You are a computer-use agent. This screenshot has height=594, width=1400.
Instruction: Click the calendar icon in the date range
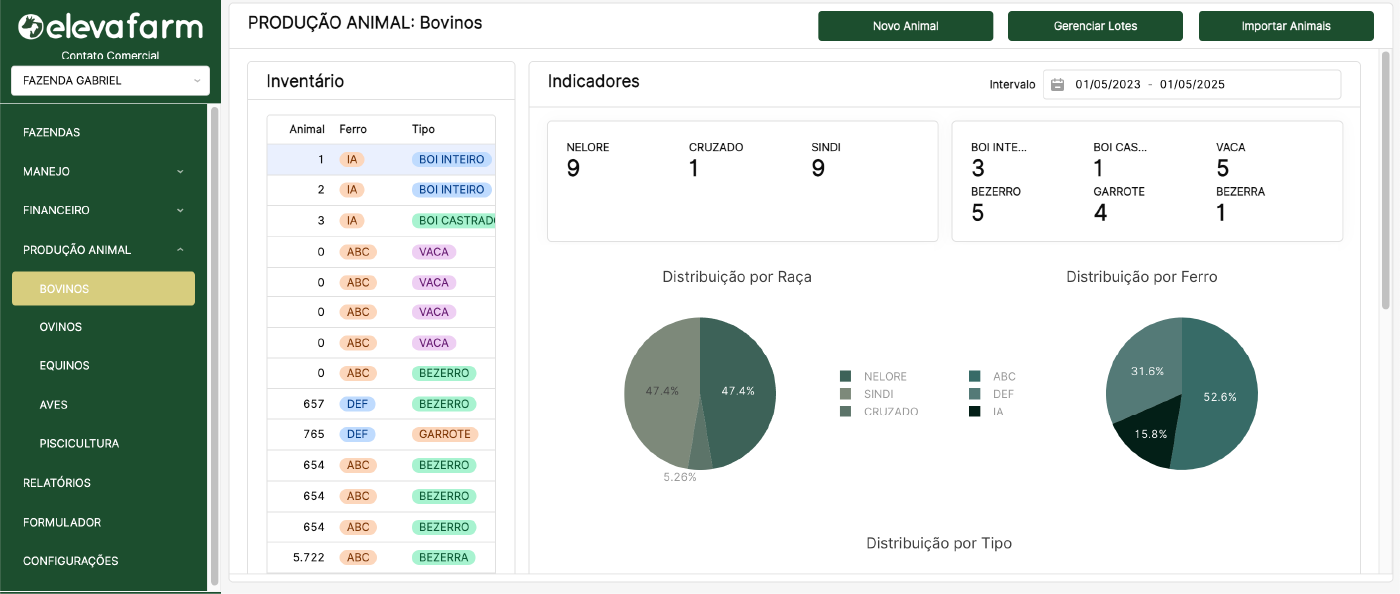click(x=1058, y=85)
